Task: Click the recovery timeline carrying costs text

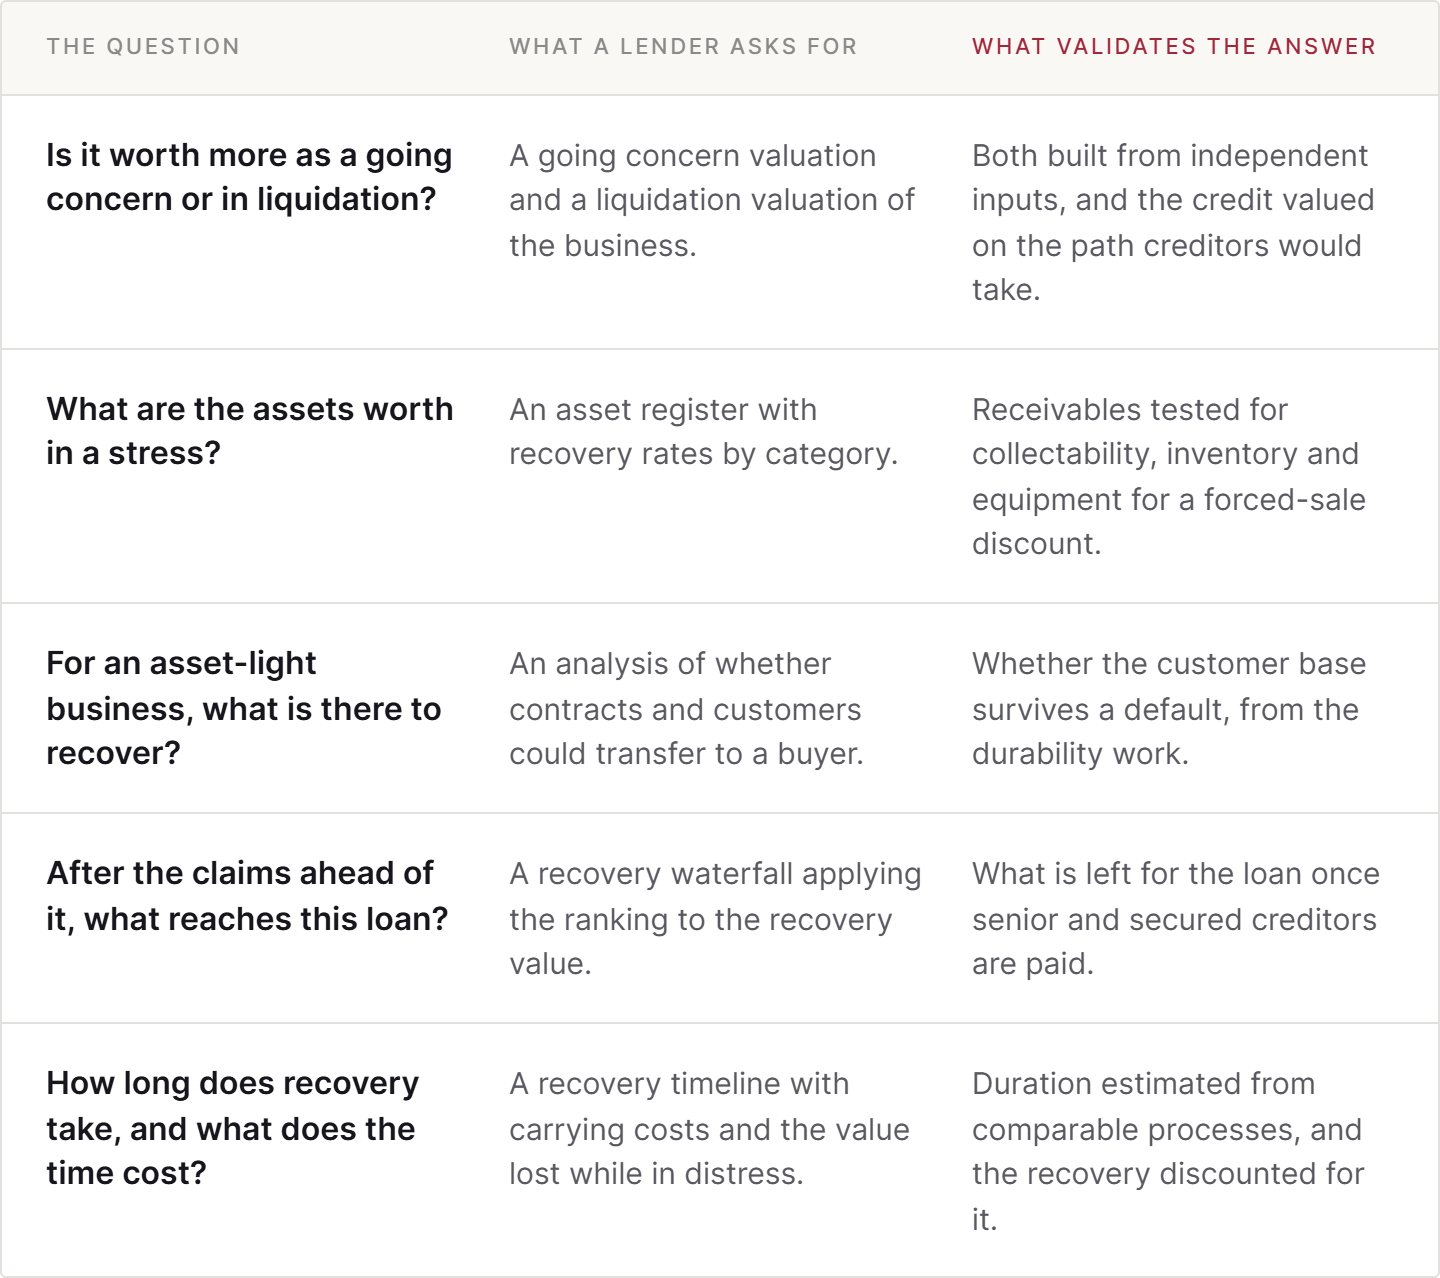Action: pyautogui.click(x=709, y=1128)
